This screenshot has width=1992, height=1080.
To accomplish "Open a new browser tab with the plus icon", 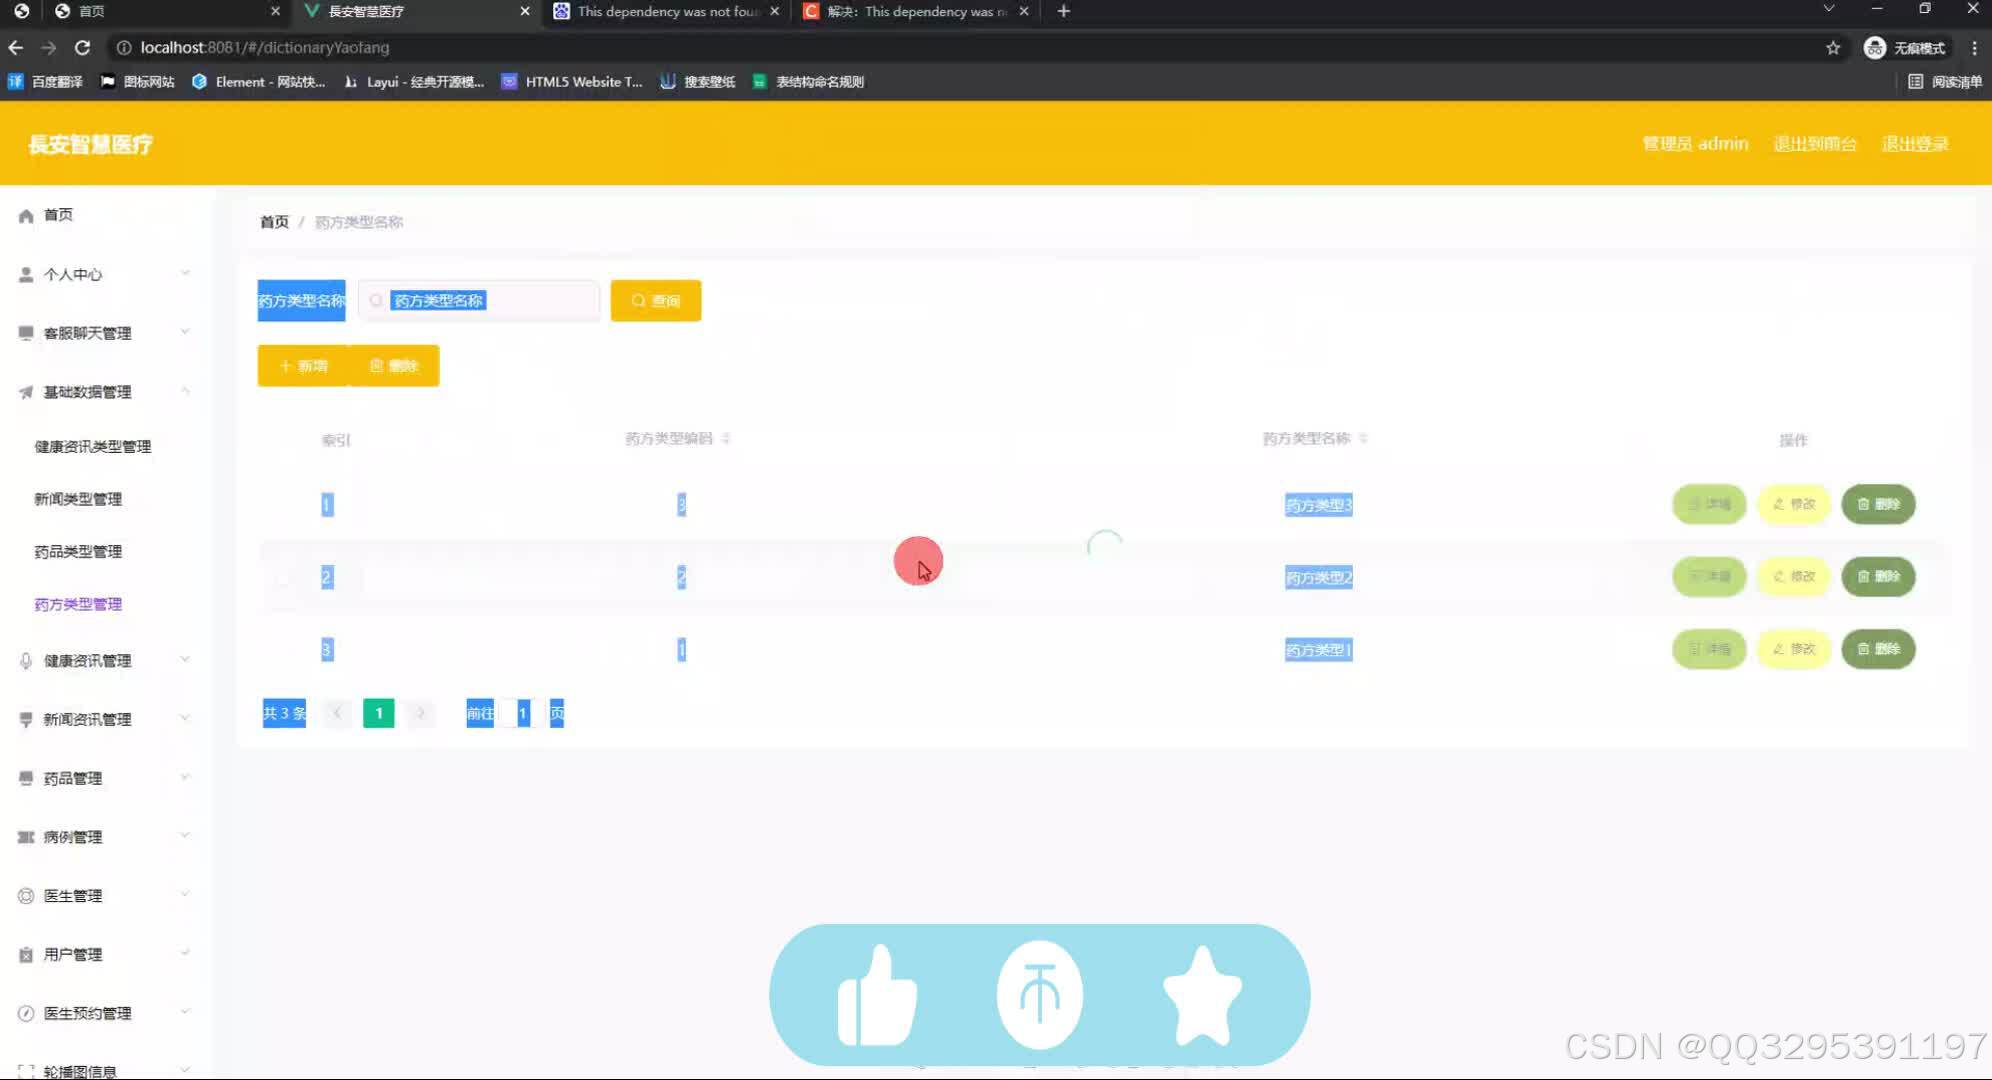I will click(x=1064, y=11).
